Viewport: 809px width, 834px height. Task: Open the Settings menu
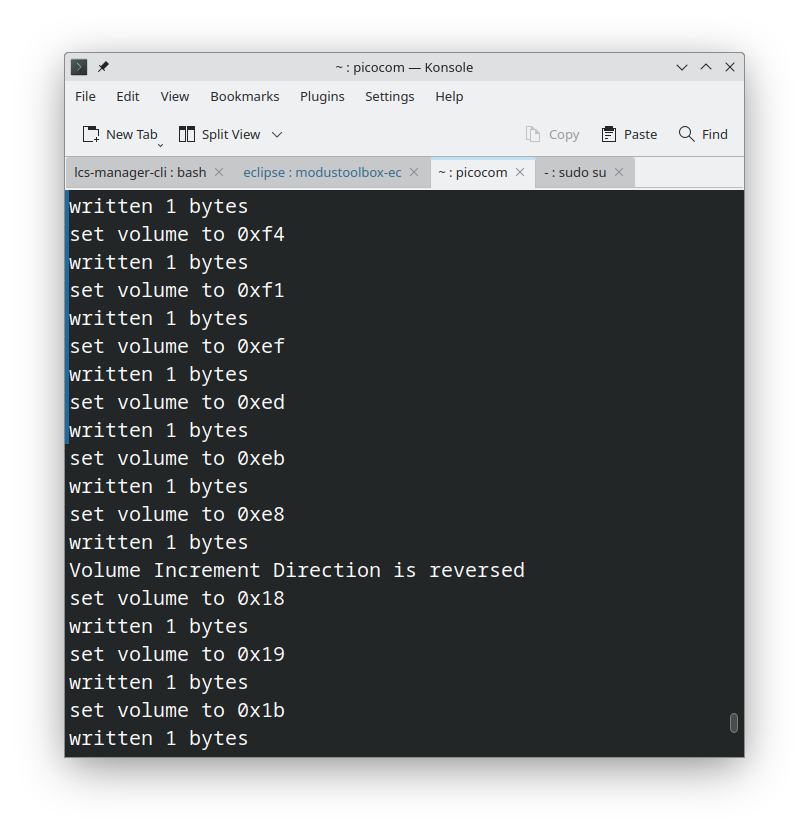coord(389,96)
